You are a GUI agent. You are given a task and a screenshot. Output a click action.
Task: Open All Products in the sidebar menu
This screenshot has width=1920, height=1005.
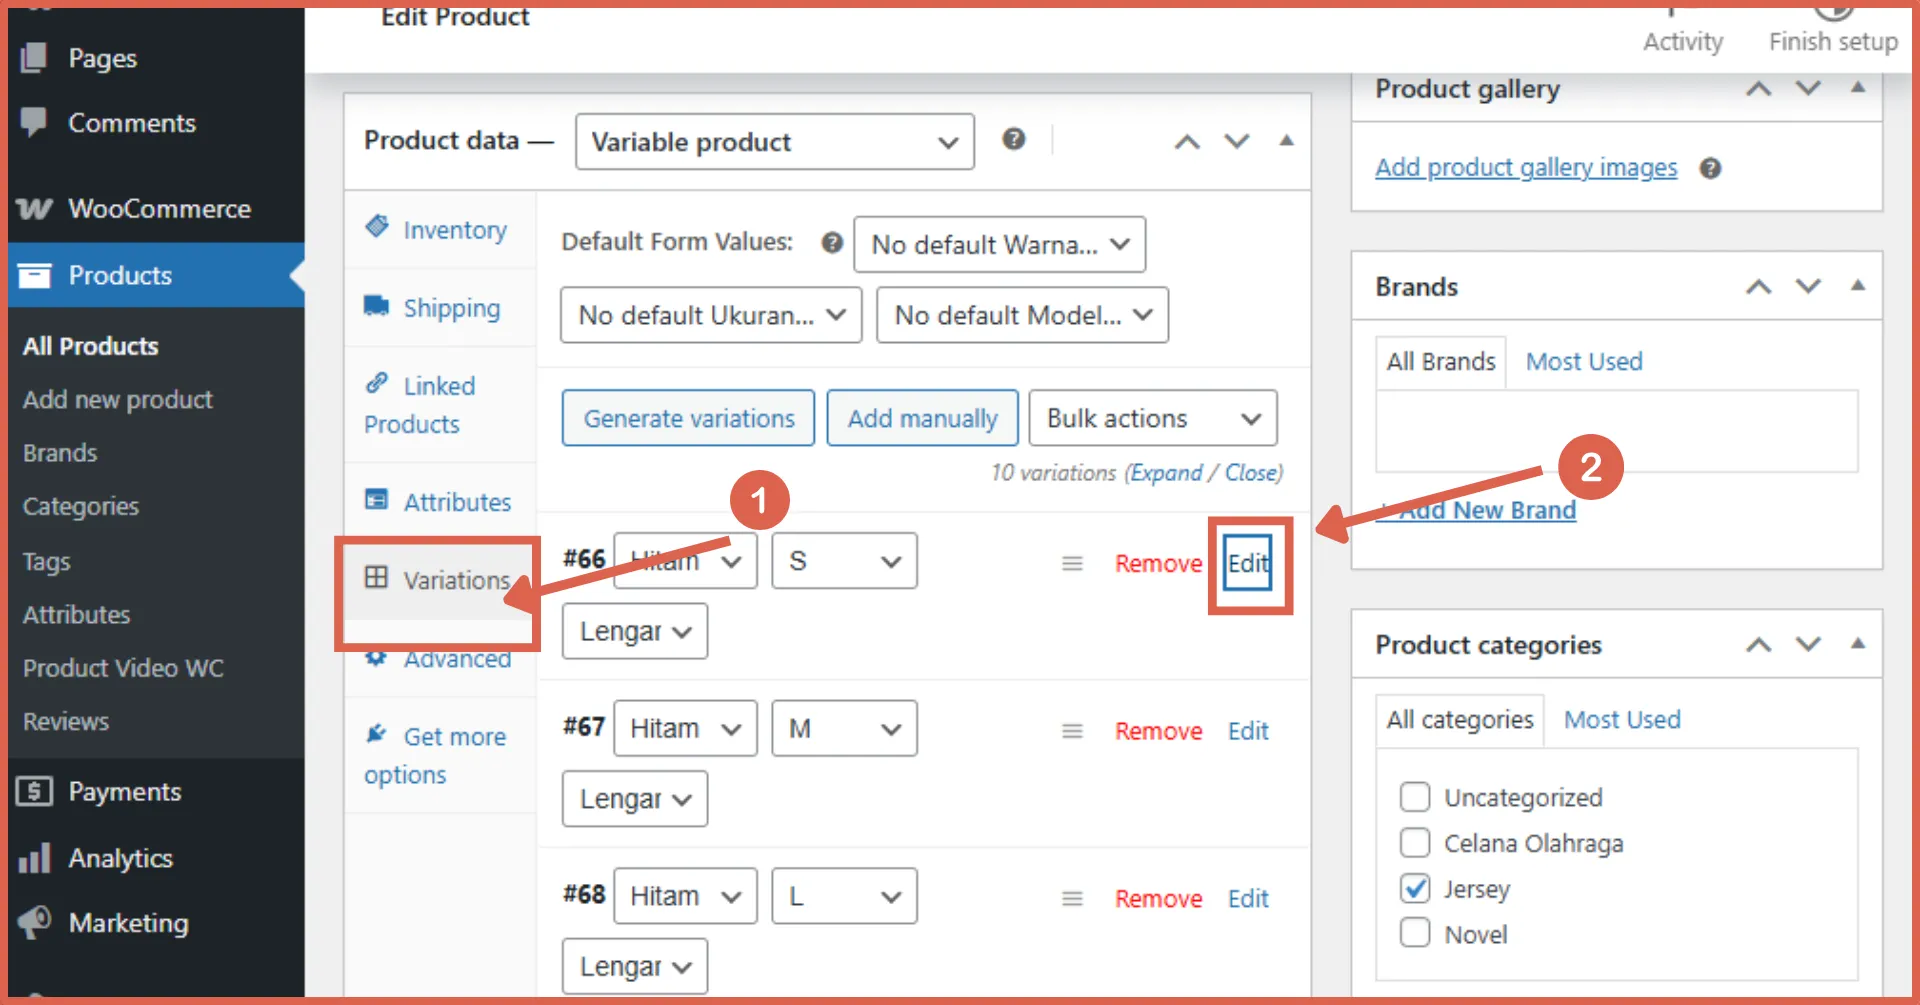[89, 346]
